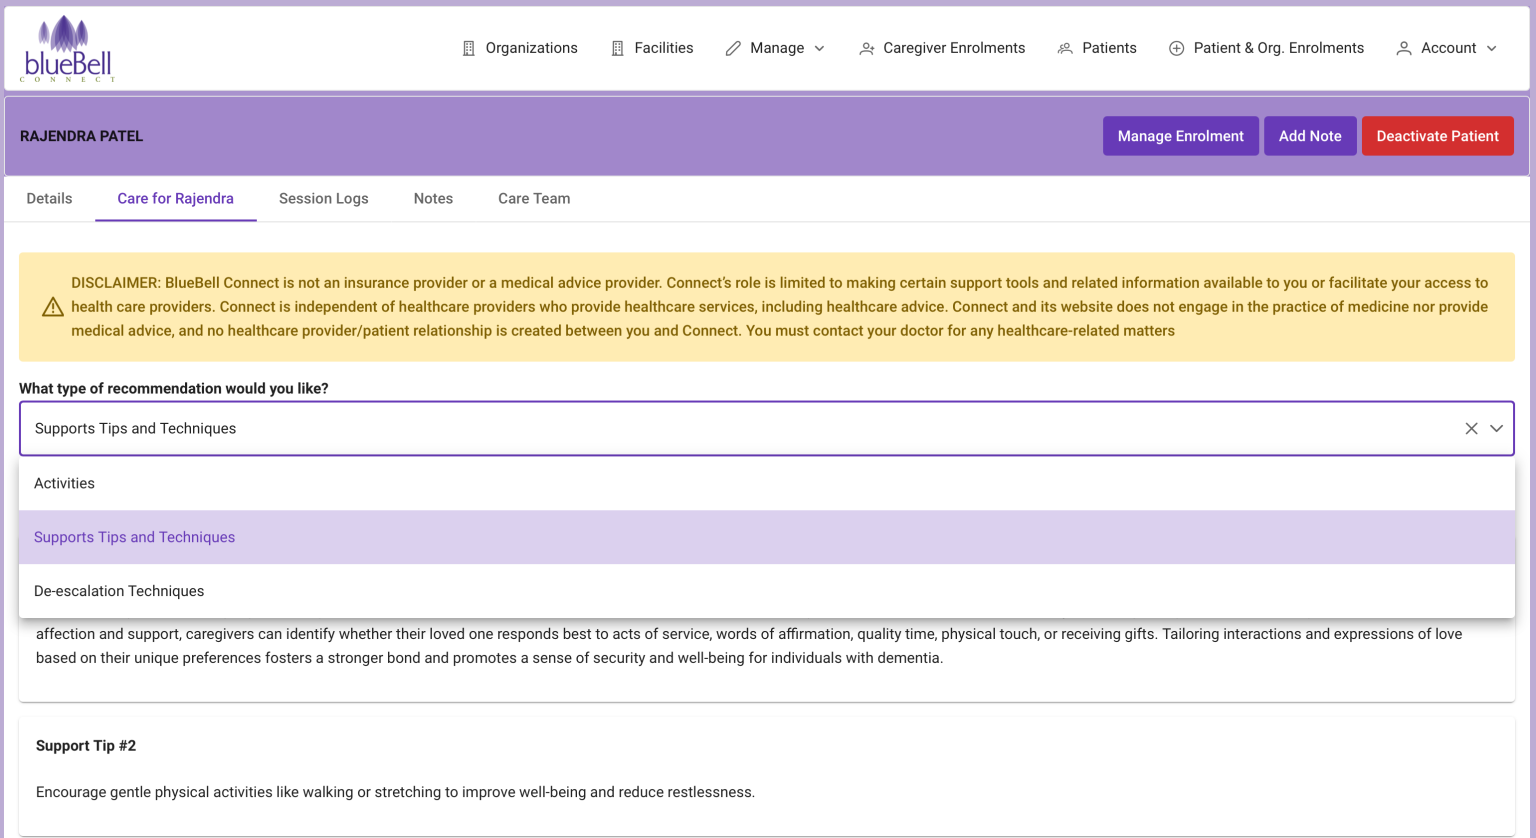Click the blueBell Connect logo
The width and height of the screenshot is (1536, 838).
point(68,49)
